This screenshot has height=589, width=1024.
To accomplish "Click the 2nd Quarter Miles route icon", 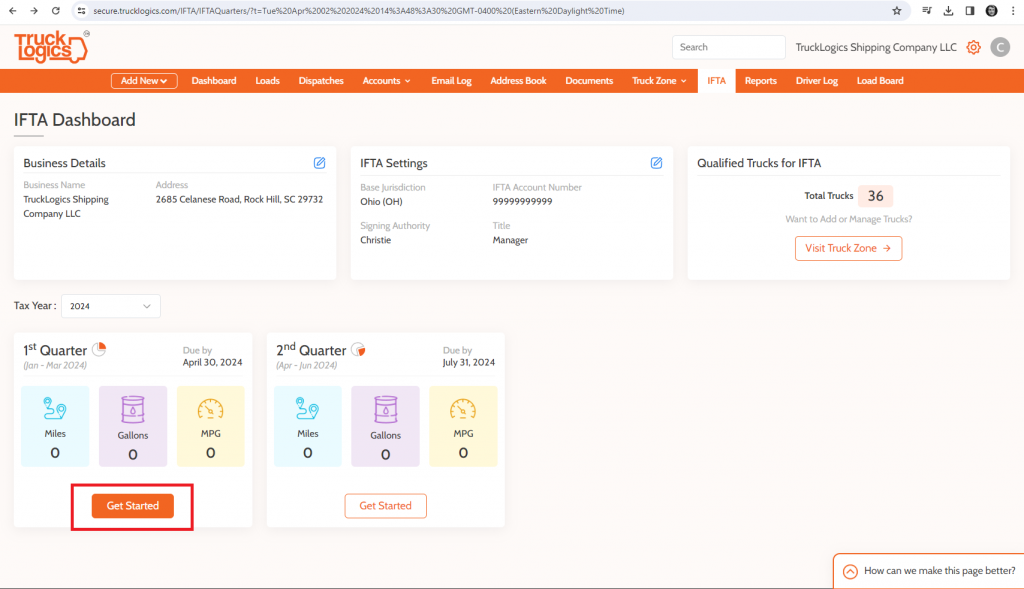I will click(308, 409).
